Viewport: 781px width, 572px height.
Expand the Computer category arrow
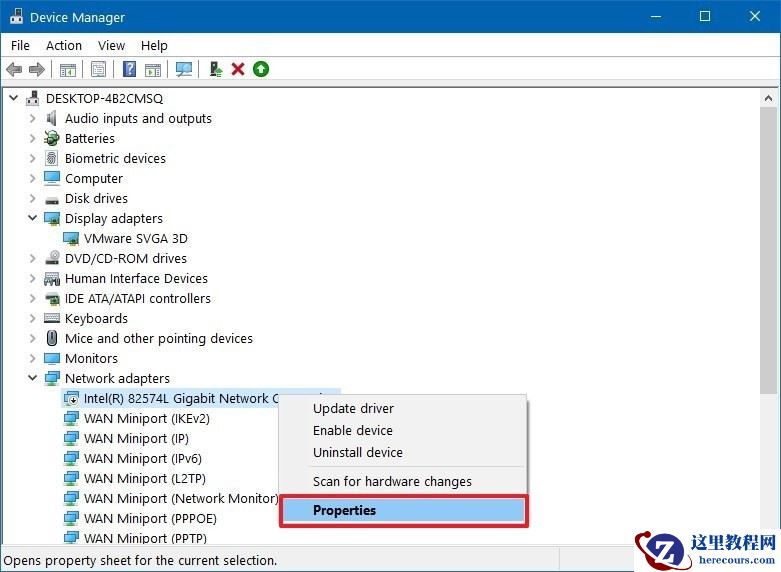click(32, 178)
